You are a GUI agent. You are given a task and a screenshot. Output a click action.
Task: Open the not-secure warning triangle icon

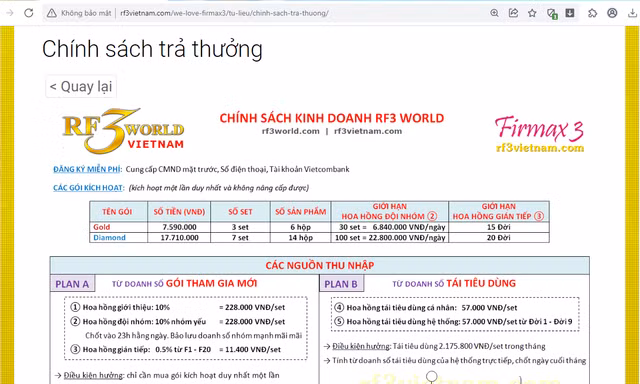click(x=51, y=13)
